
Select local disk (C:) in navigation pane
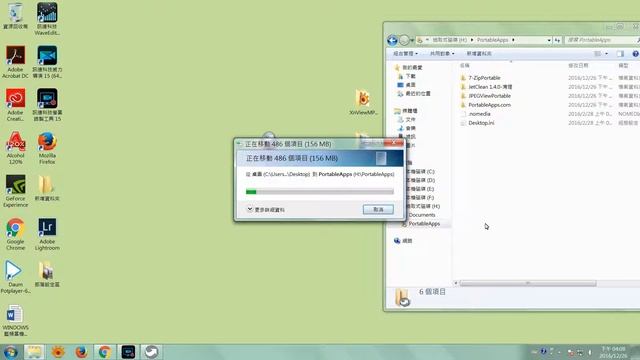coord(420,171)
